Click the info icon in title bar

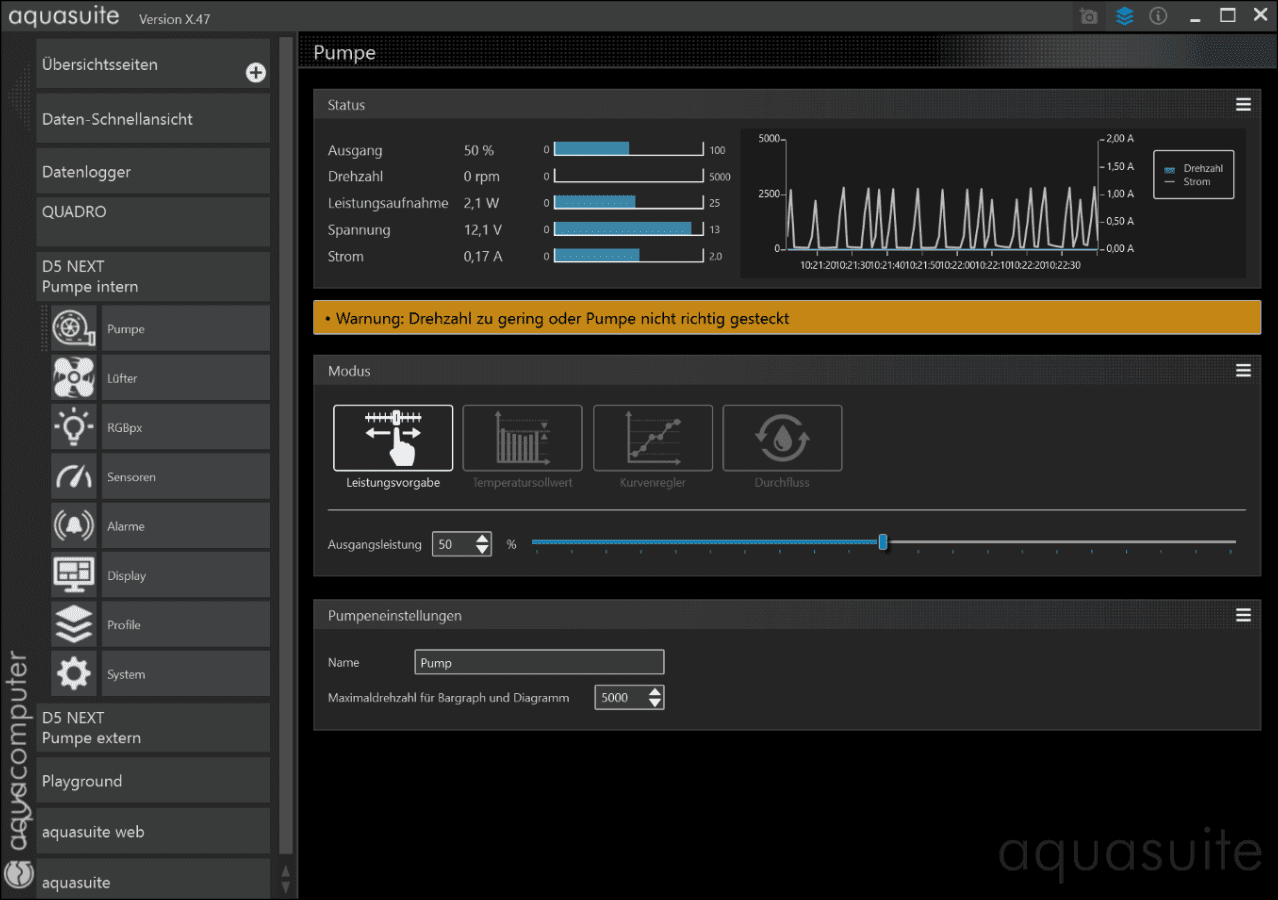click(x=1158, y=16)
